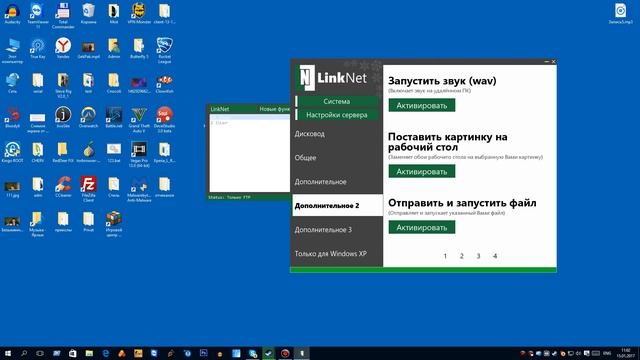Viewport: 640px width, 360px height.
Task: Open the Audacity desktop icon
Action: pos(12,13)
